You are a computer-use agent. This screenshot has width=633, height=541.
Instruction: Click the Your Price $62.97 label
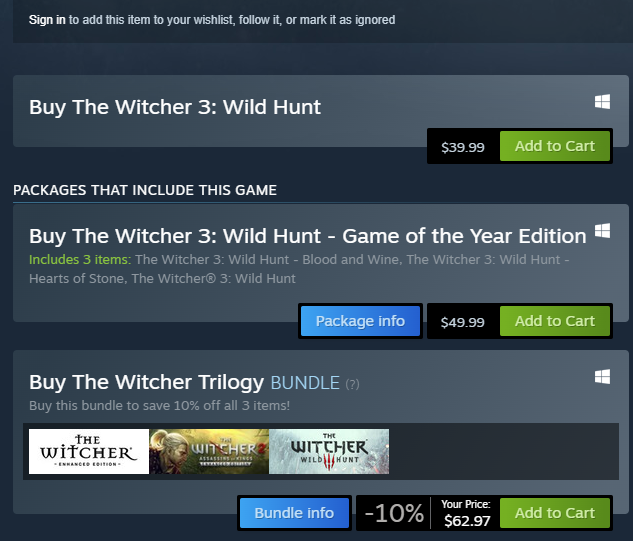[x=466, y=513]
